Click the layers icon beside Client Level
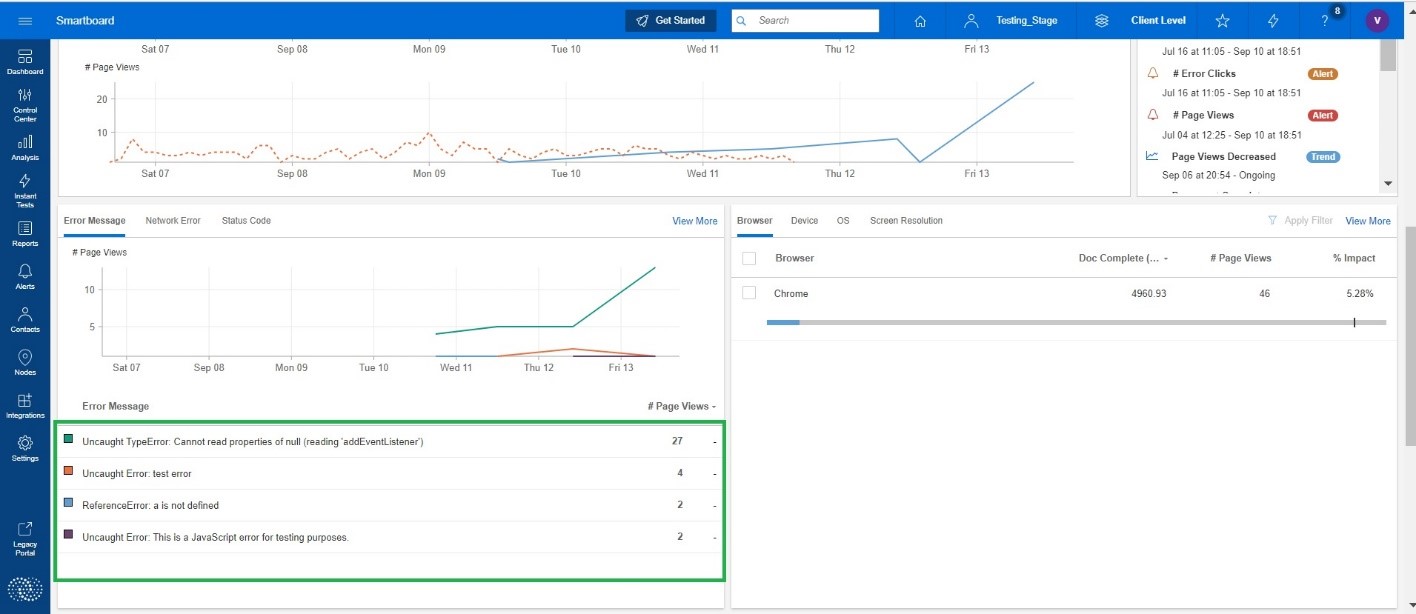 tap(1102, 21)
